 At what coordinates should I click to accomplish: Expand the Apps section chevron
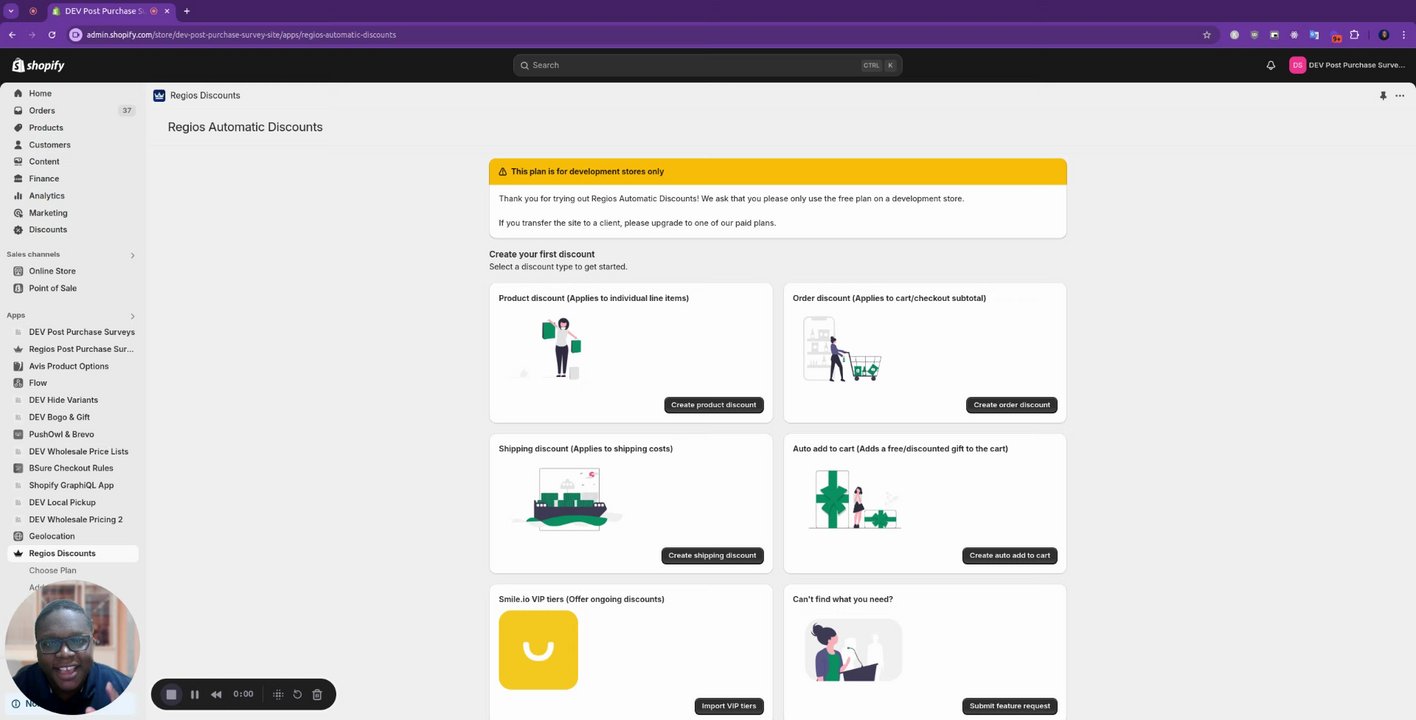click(132, 316)
